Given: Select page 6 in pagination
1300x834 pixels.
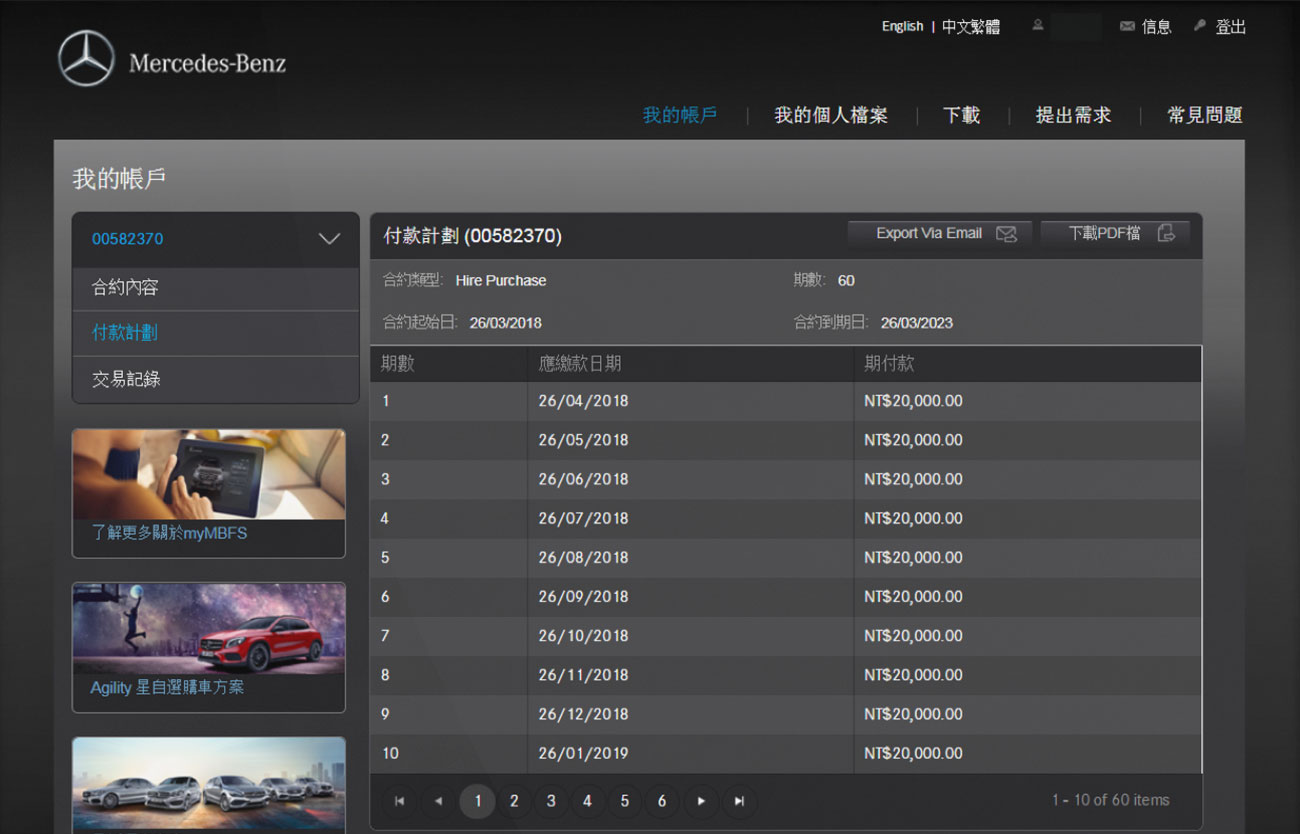Looking at the screenshot, I should tap(661, 801).
